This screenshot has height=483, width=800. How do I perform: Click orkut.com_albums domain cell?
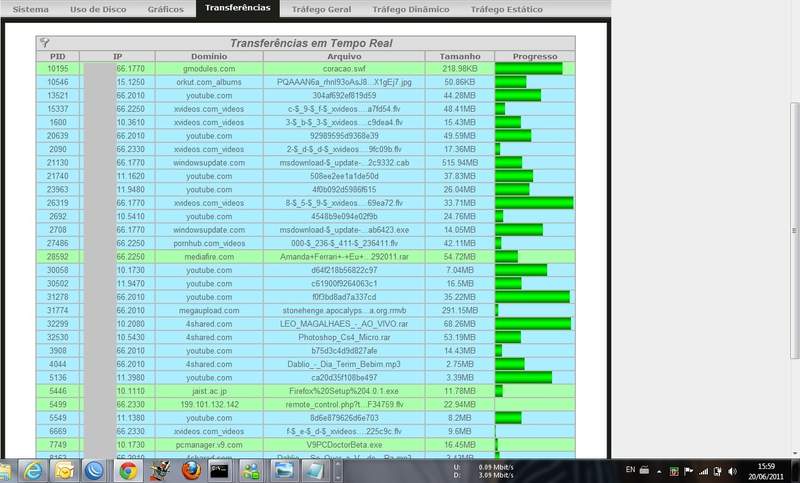(x=209, y=82)
